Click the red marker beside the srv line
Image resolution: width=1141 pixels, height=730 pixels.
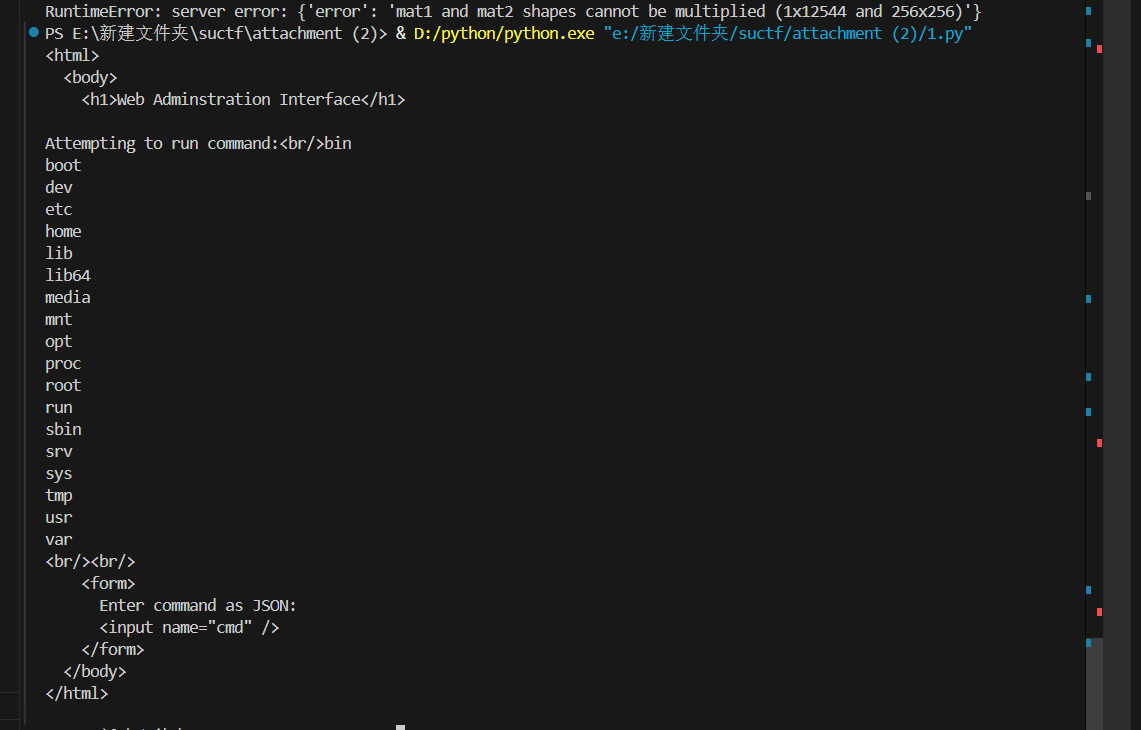(1099, 445)
